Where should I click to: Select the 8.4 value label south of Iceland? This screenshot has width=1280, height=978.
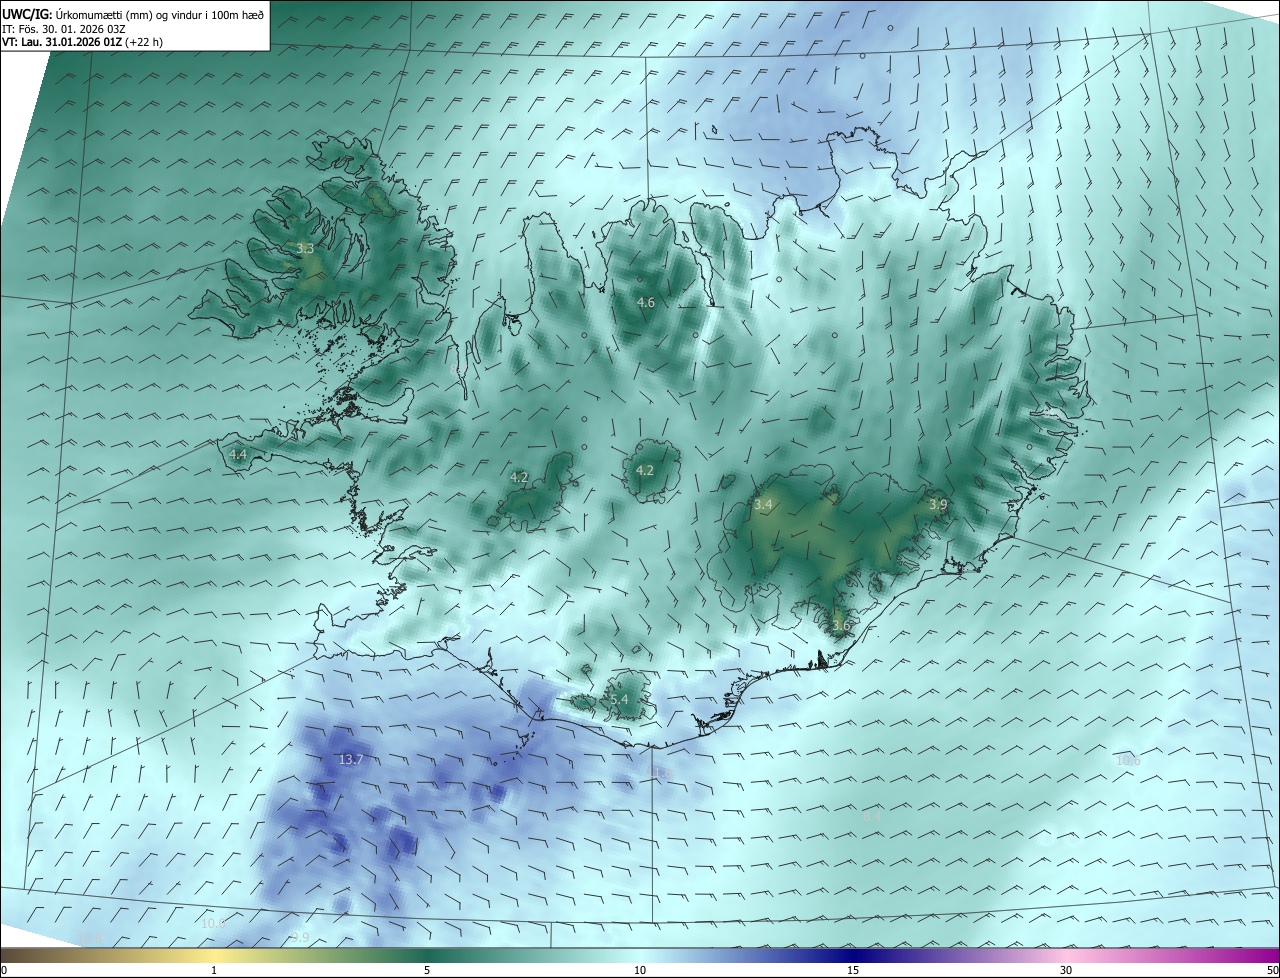point(871,817)
